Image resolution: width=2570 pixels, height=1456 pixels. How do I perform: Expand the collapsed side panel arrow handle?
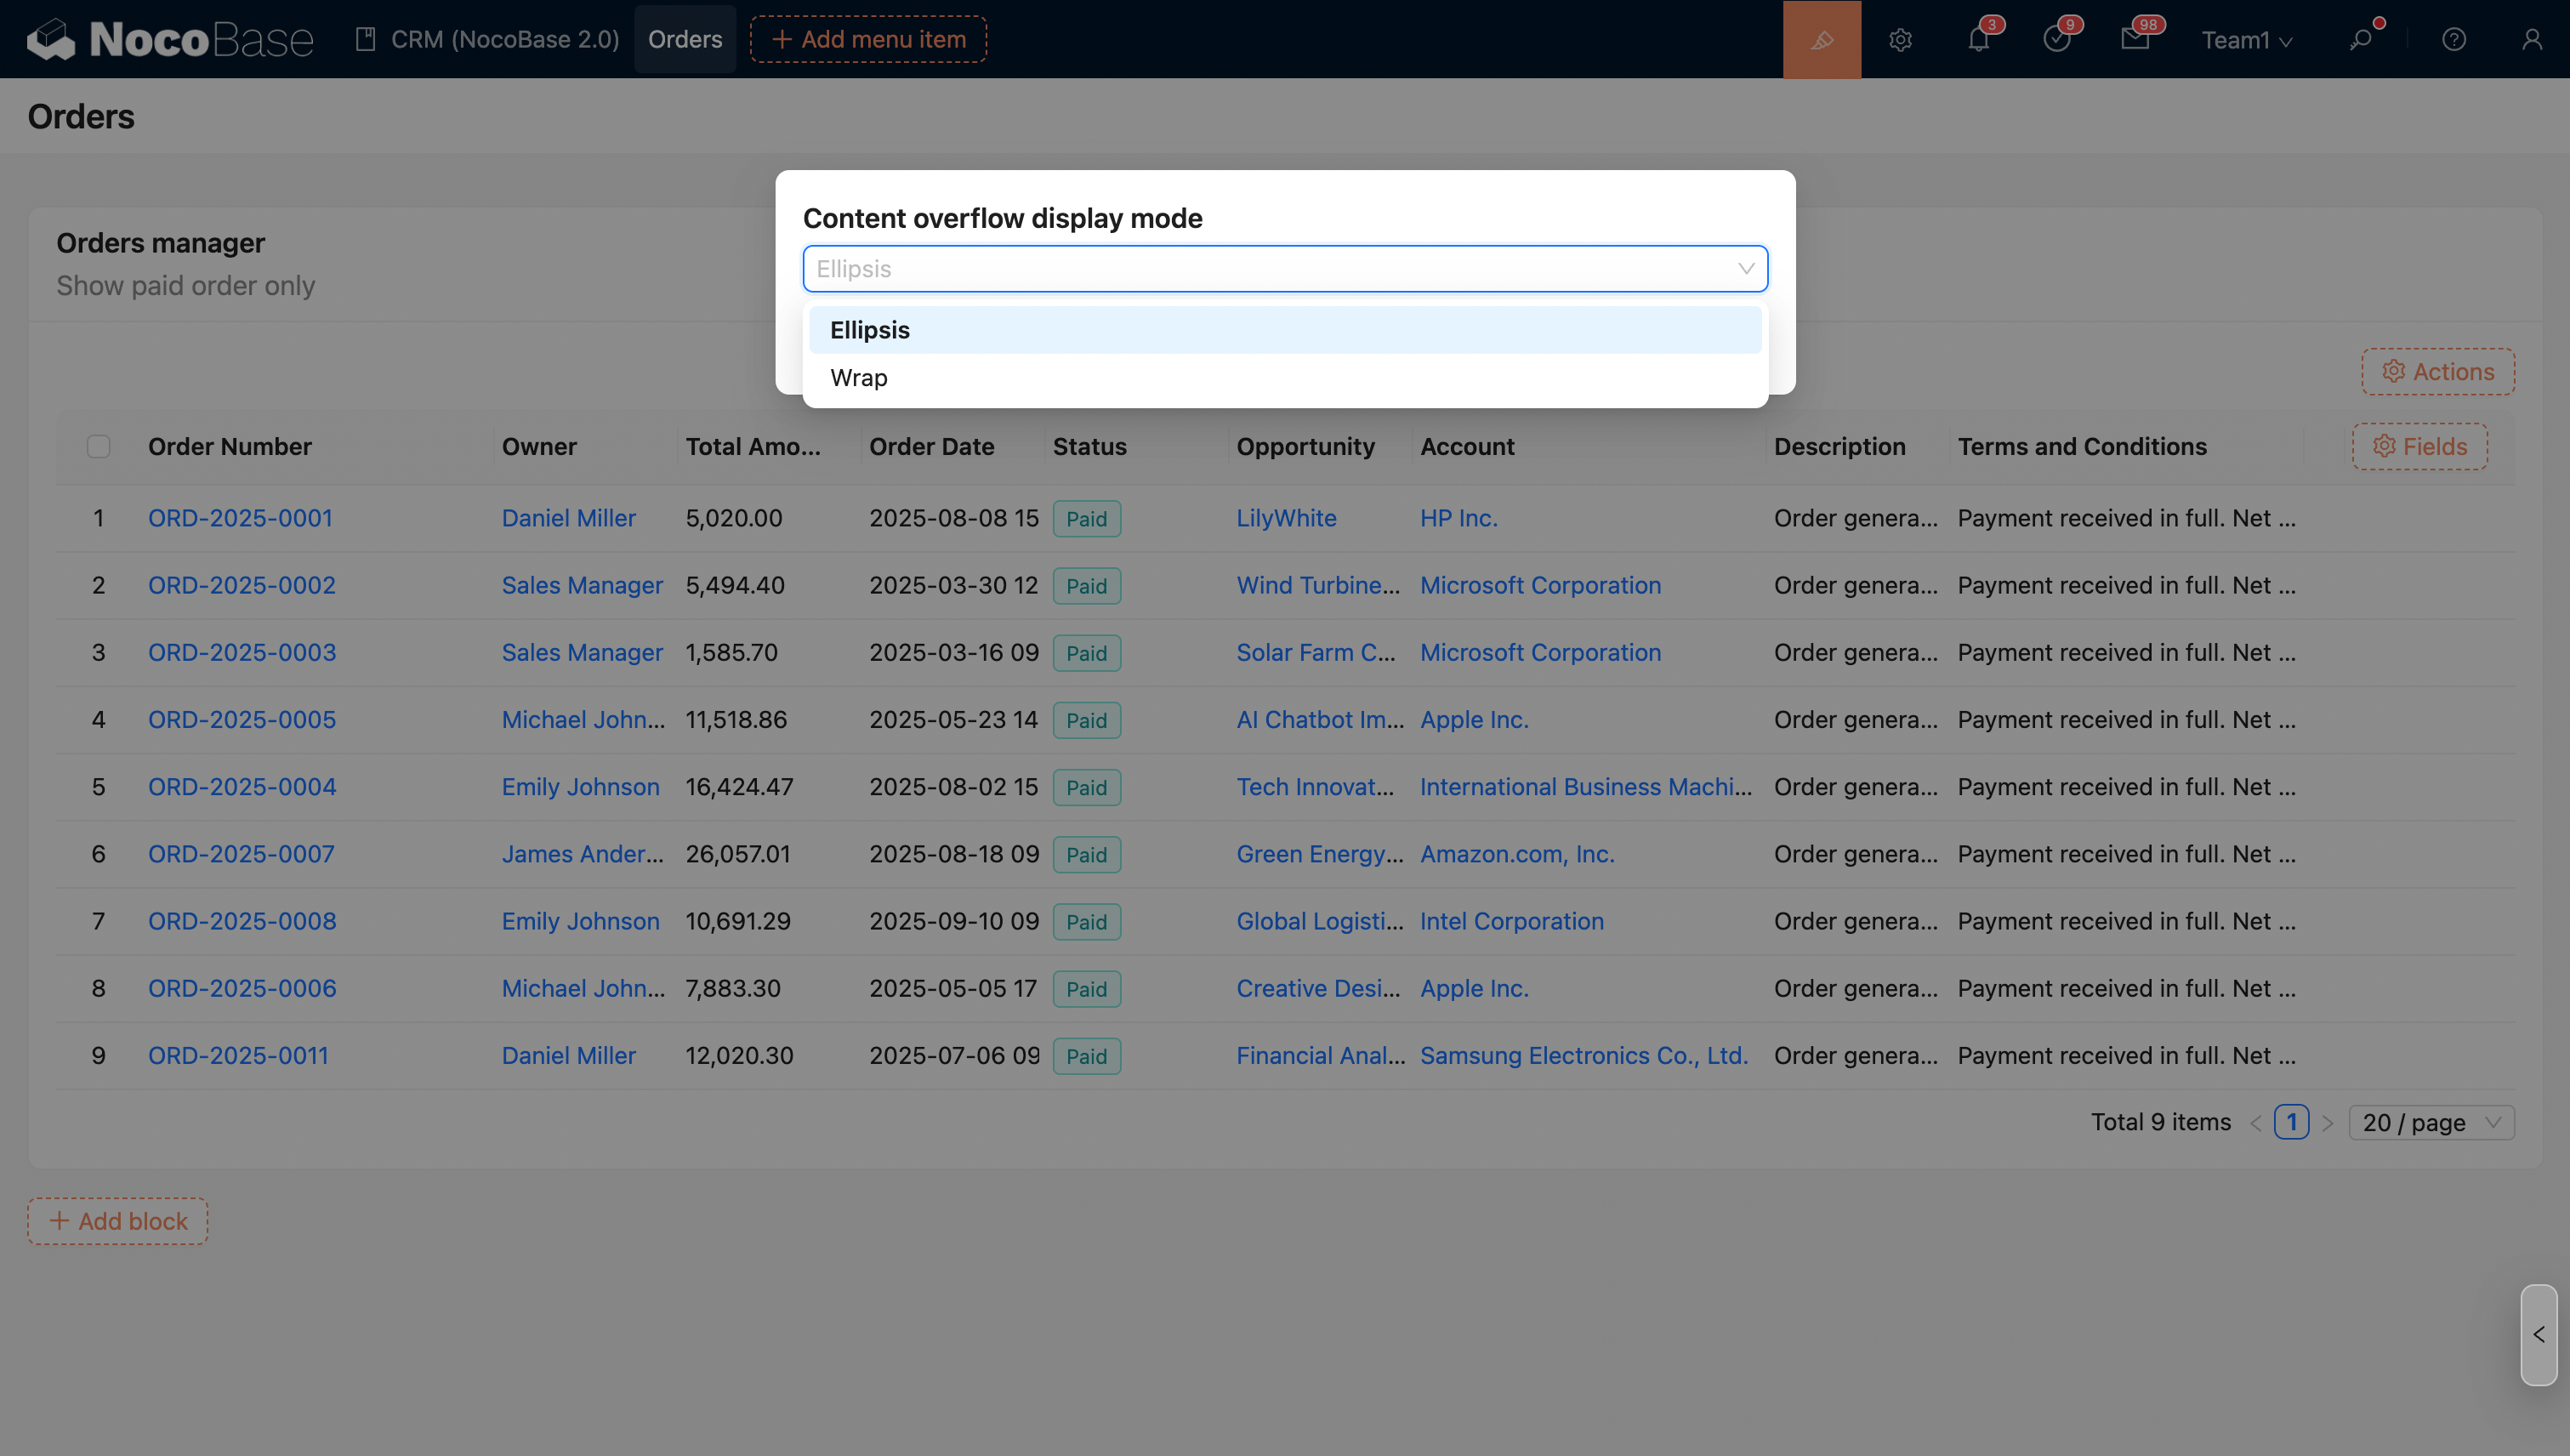point(2538,1334)
